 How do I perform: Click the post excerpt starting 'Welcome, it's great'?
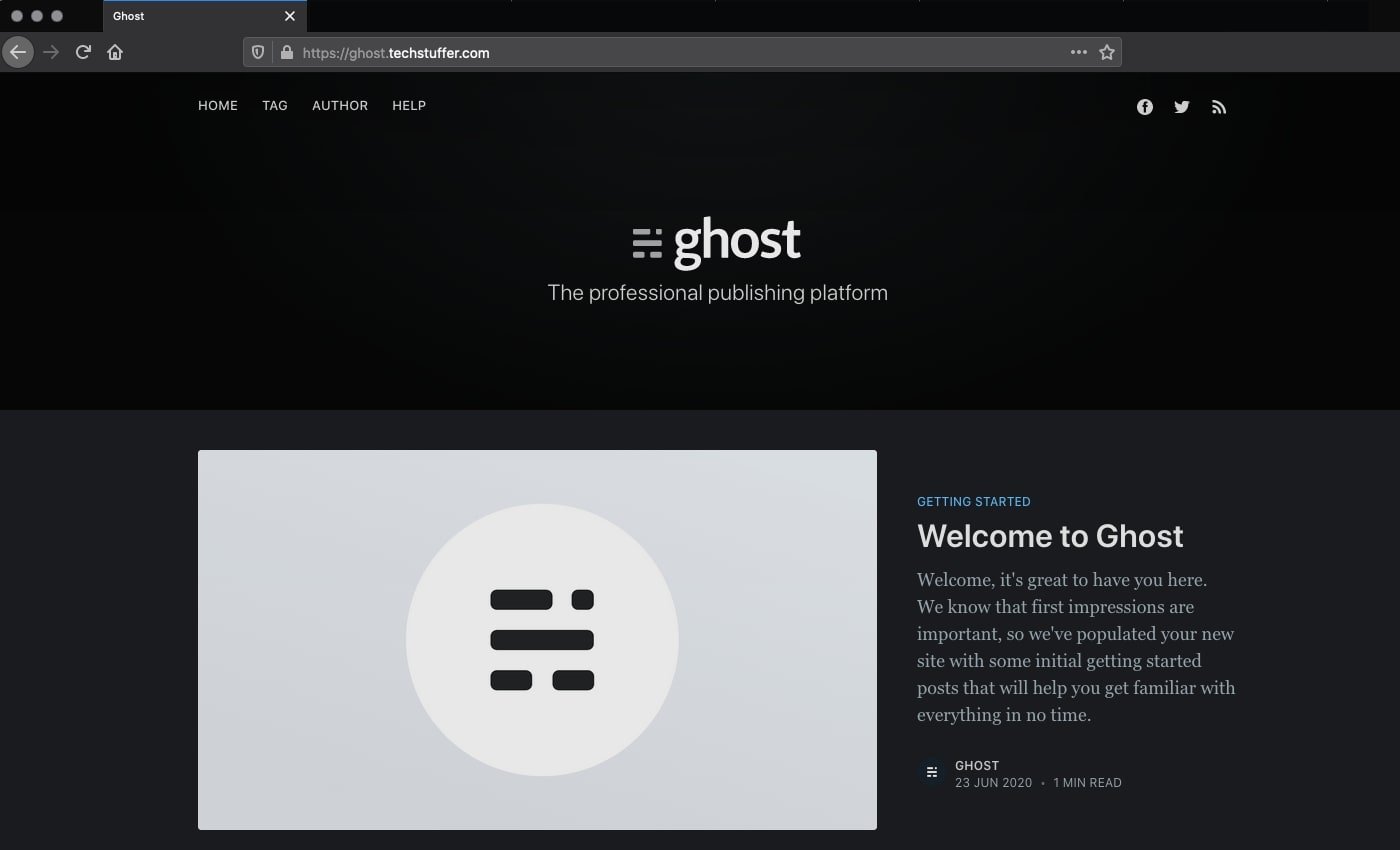tap(1076, 647)
